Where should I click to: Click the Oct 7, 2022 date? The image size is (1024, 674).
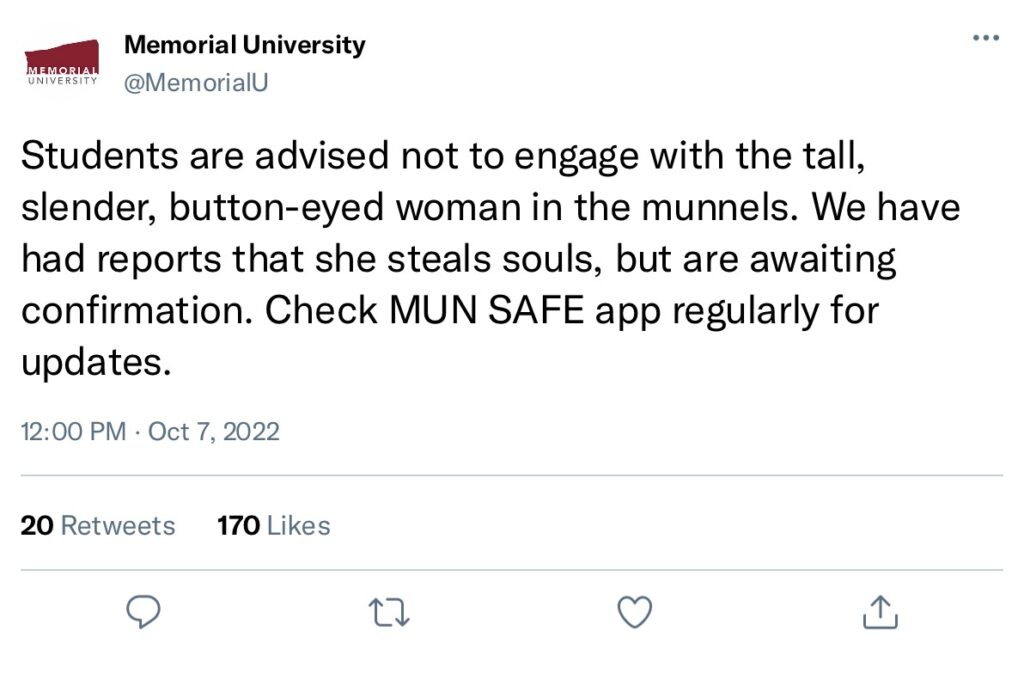point(214,432)
